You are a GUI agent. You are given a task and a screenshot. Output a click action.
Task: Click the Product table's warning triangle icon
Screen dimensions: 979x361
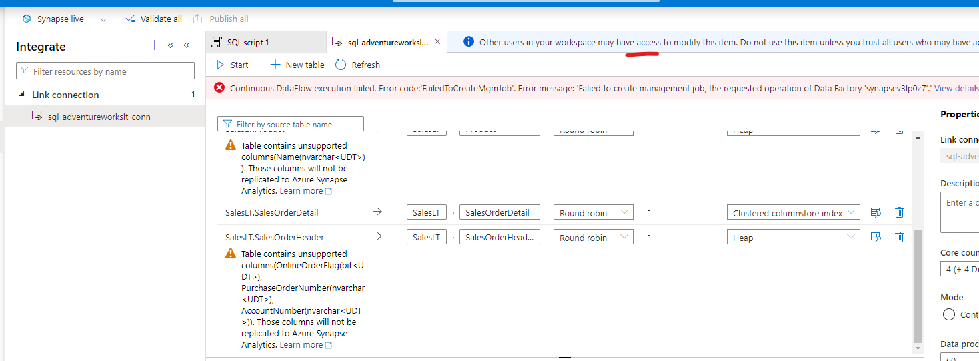(x=231, y=146)
